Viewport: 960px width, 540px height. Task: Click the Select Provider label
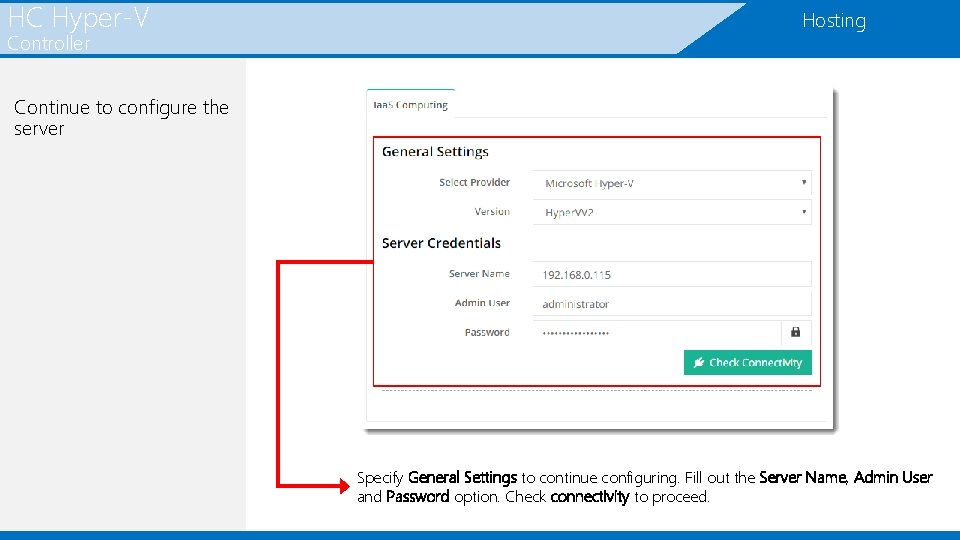[x=474, y=182]
